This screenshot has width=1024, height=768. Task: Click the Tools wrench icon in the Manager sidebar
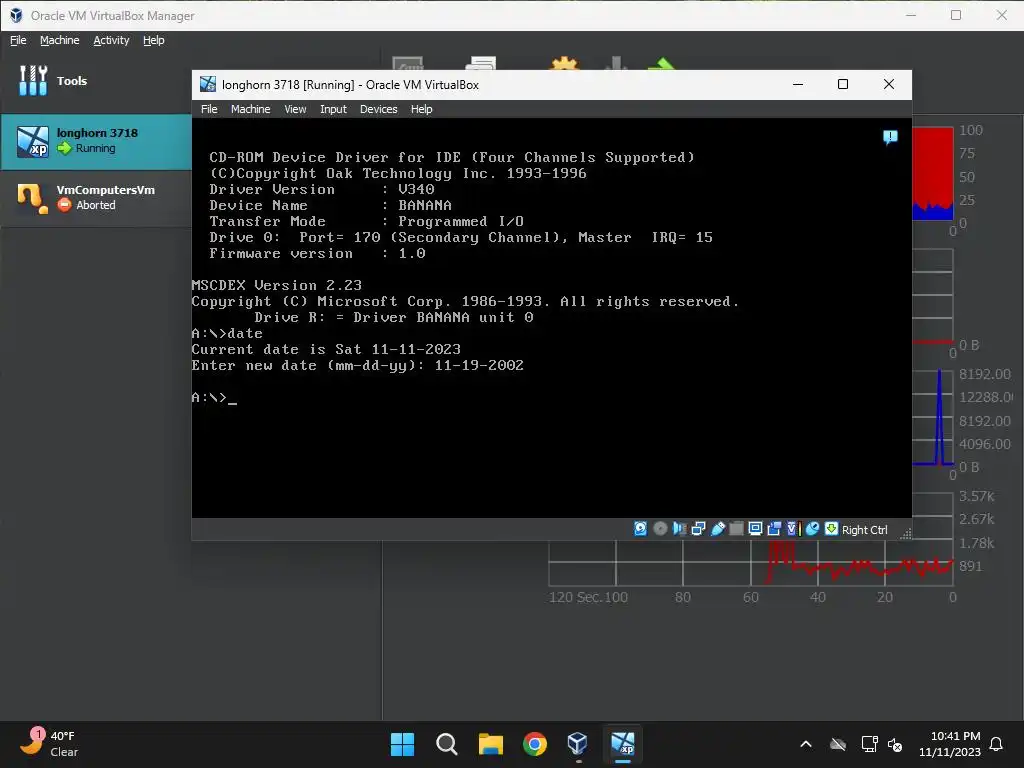point(33,80)
